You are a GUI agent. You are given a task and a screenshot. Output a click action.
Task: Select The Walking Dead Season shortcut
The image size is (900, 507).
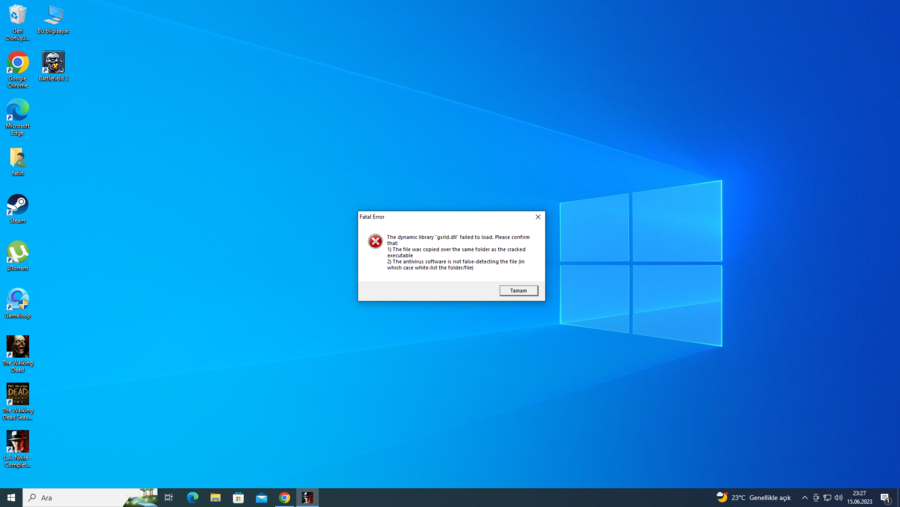[18, 402]
